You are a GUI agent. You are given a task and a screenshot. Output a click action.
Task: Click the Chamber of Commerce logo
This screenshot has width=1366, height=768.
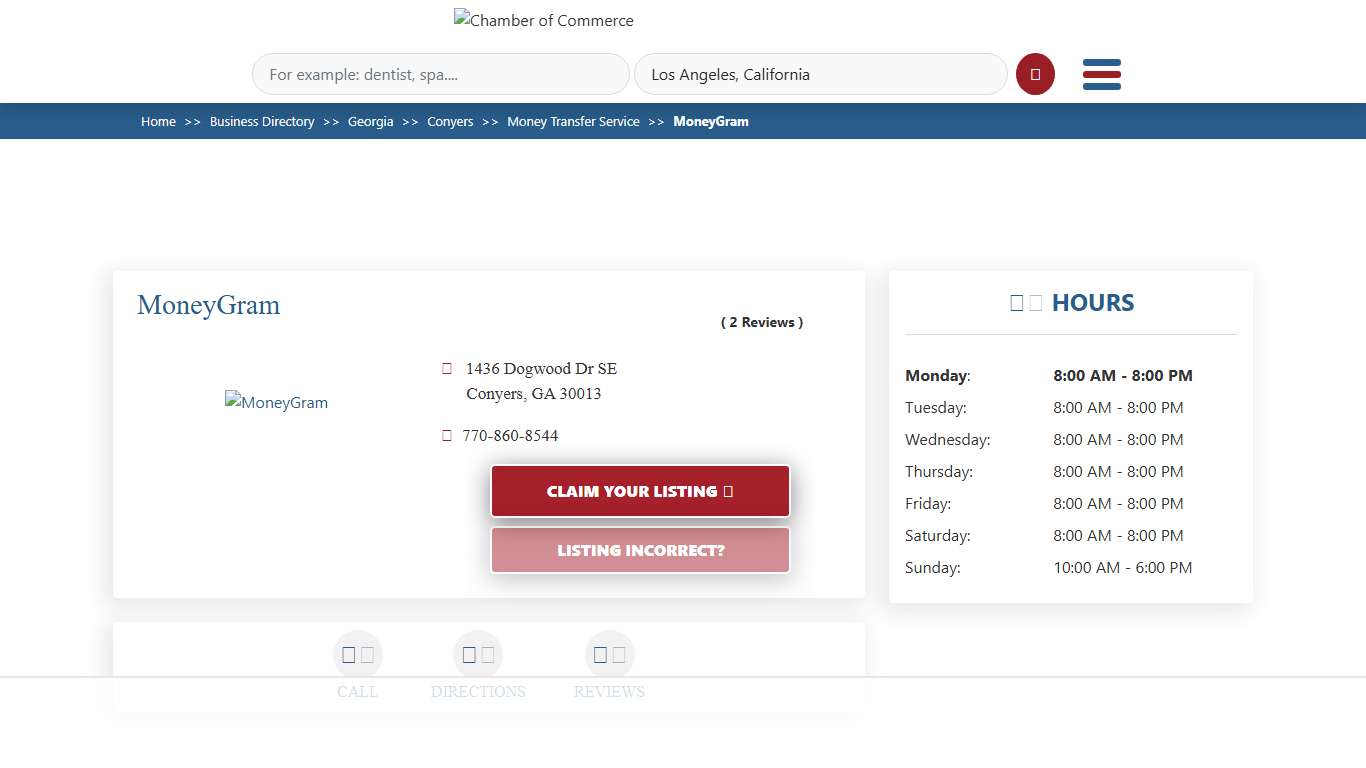(543, 20)
